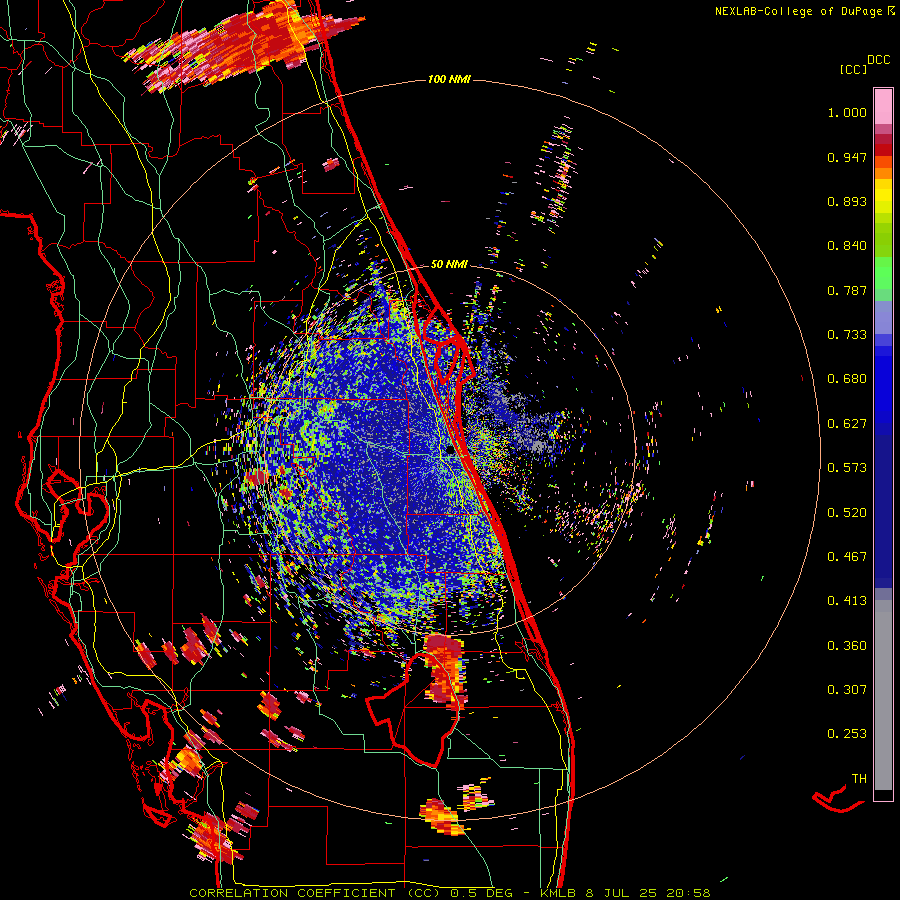Select the 0.893 scale value
The width and height of the screenshot is (900, 900).
(847, 201)
